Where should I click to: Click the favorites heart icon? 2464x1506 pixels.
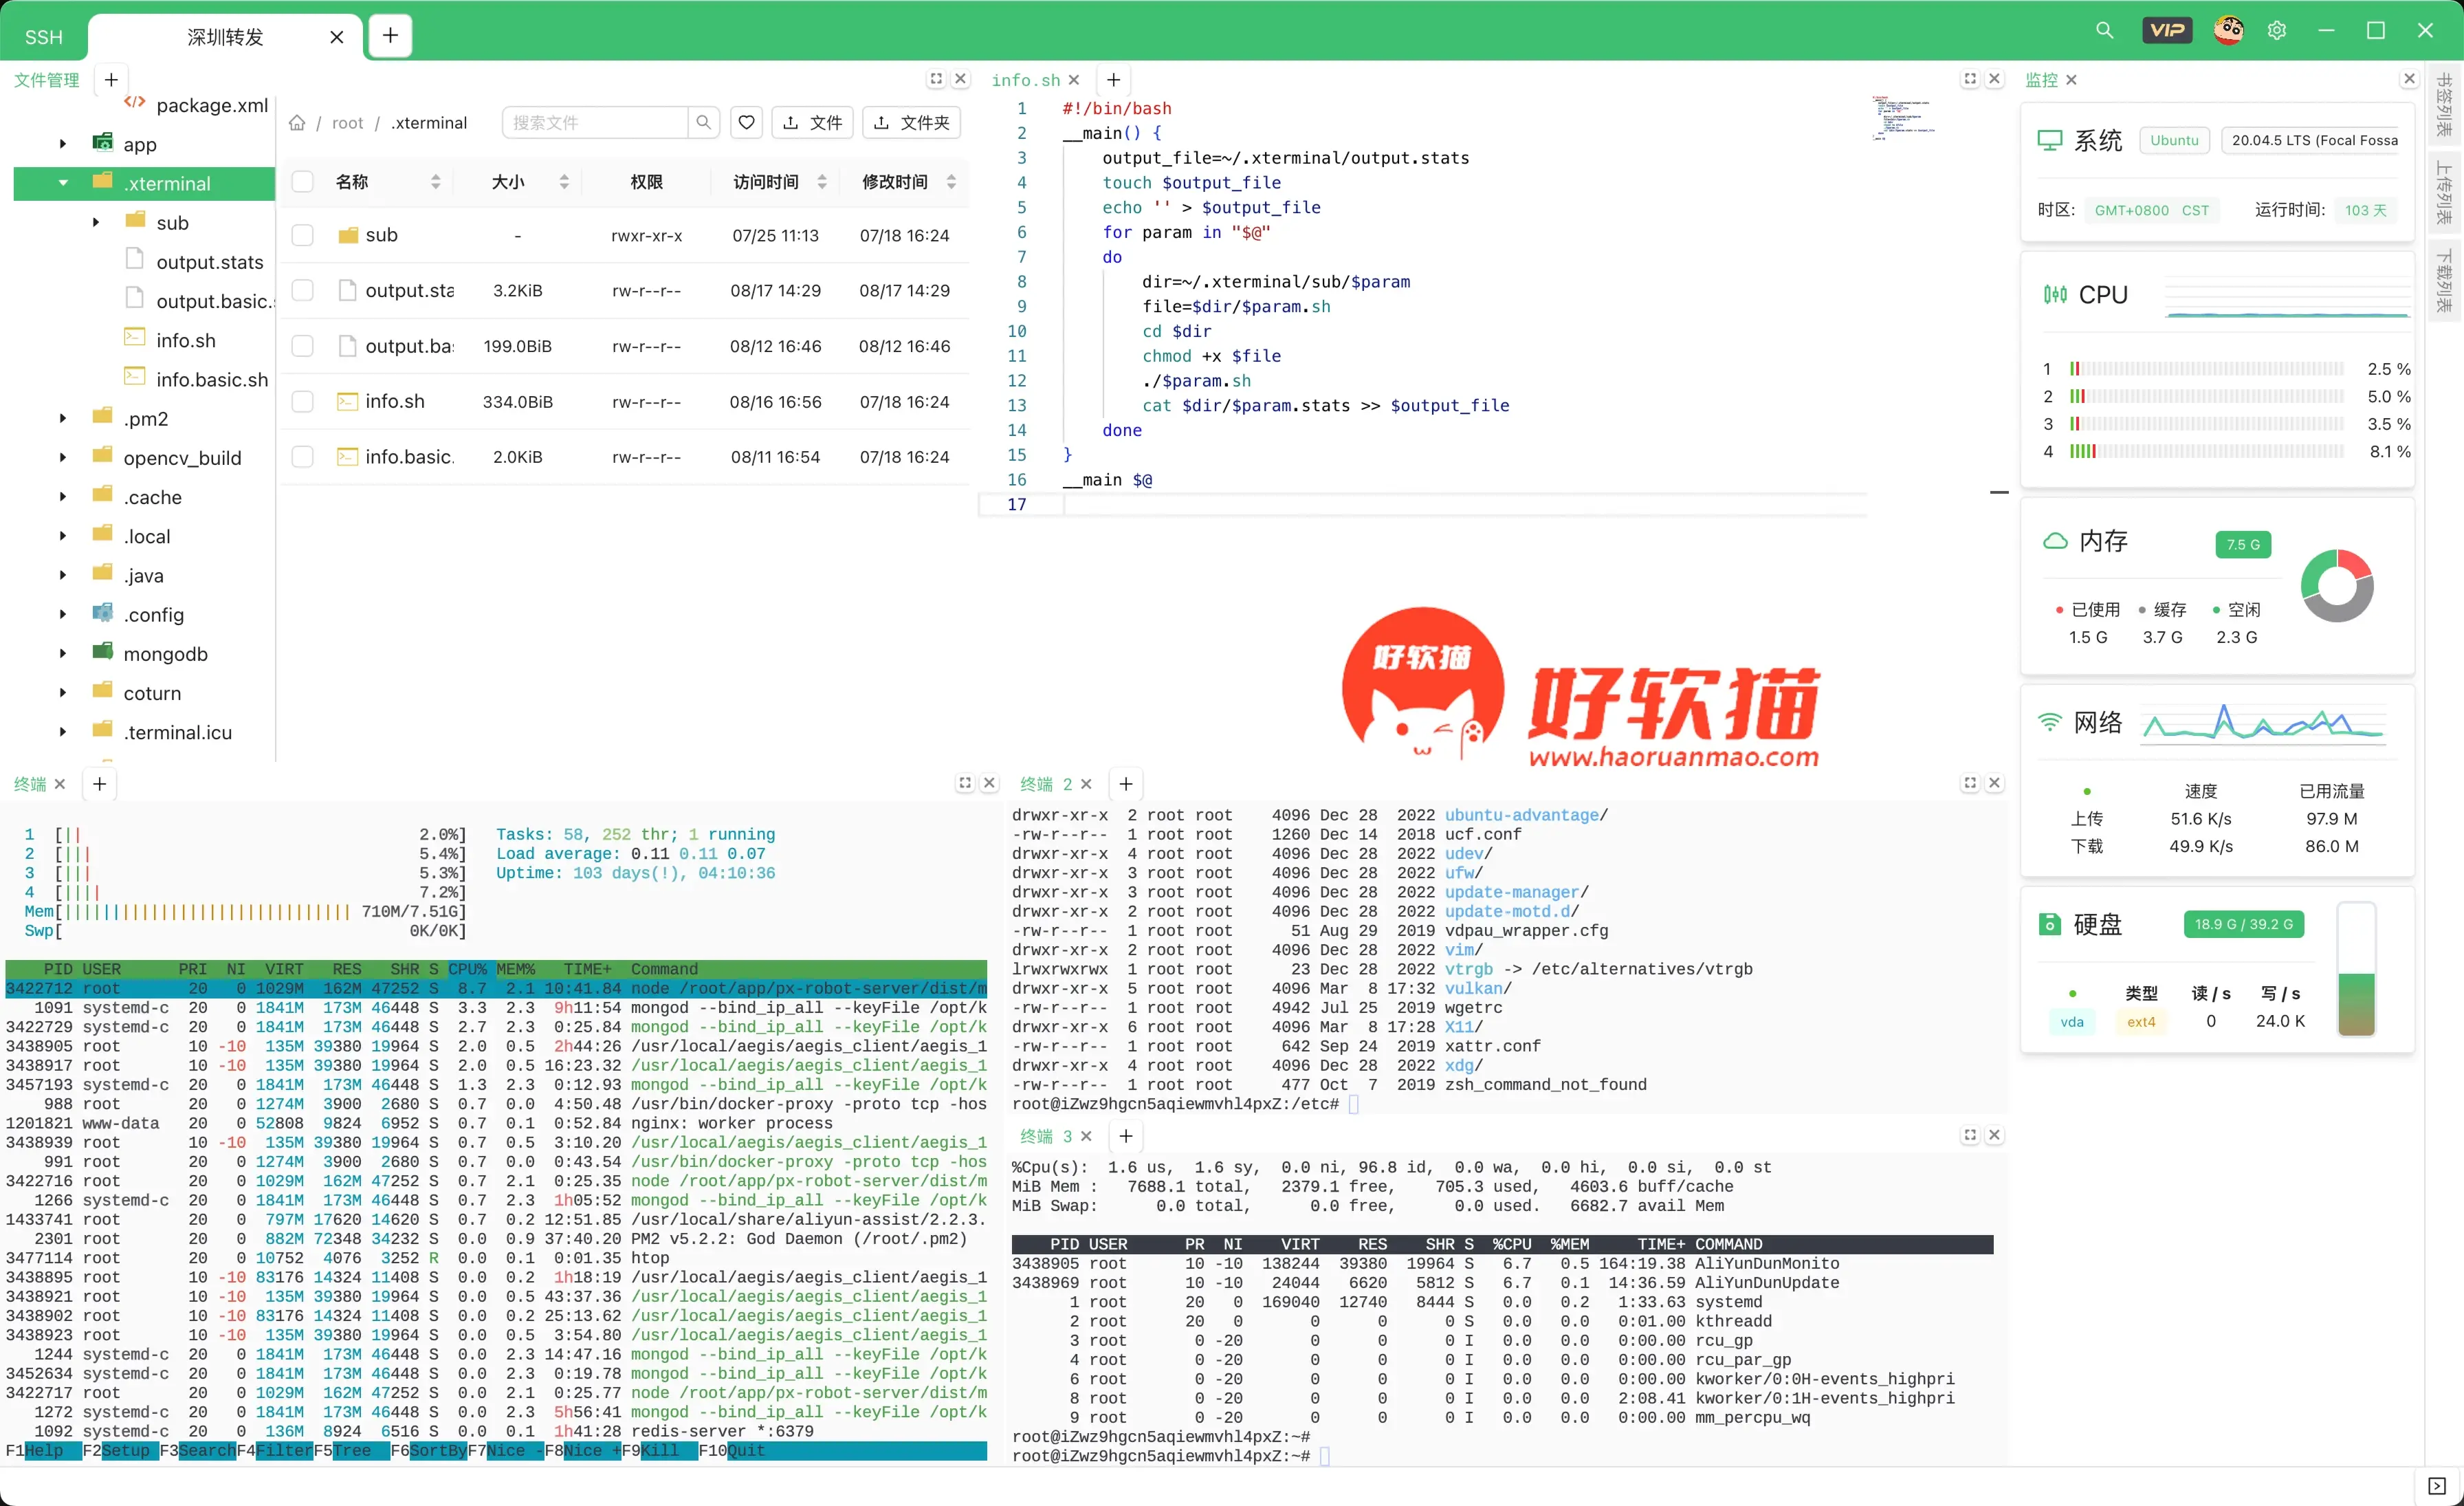746,123
